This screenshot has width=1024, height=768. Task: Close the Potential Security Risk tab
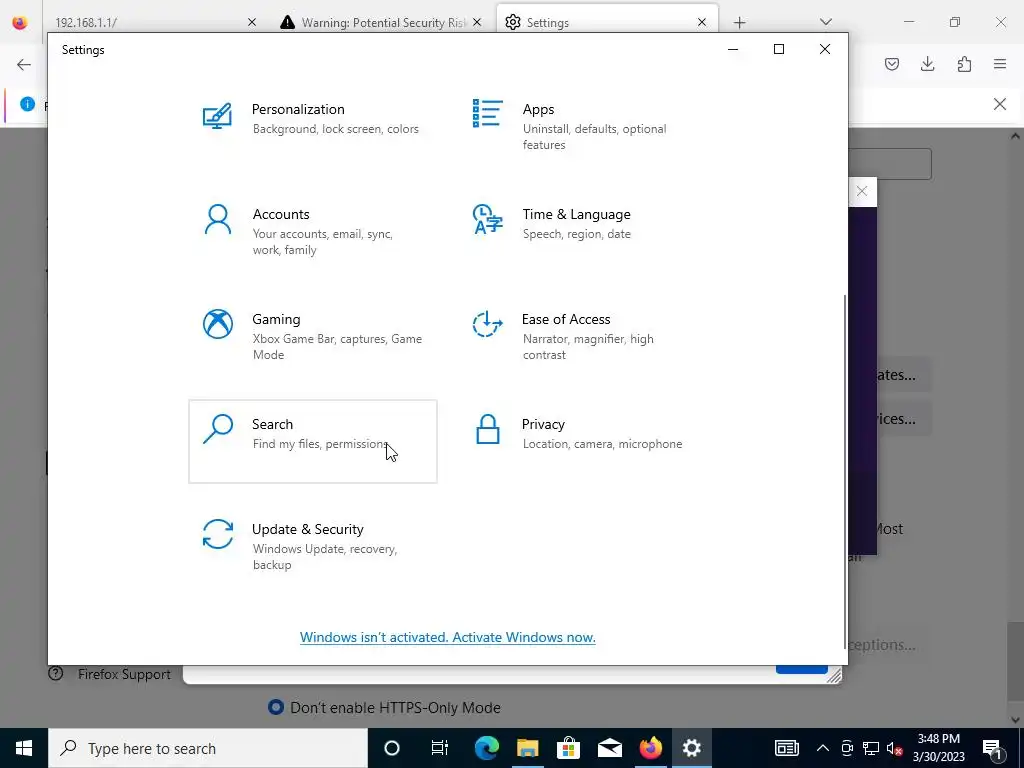pyautogui.click(x=477, y=22)
